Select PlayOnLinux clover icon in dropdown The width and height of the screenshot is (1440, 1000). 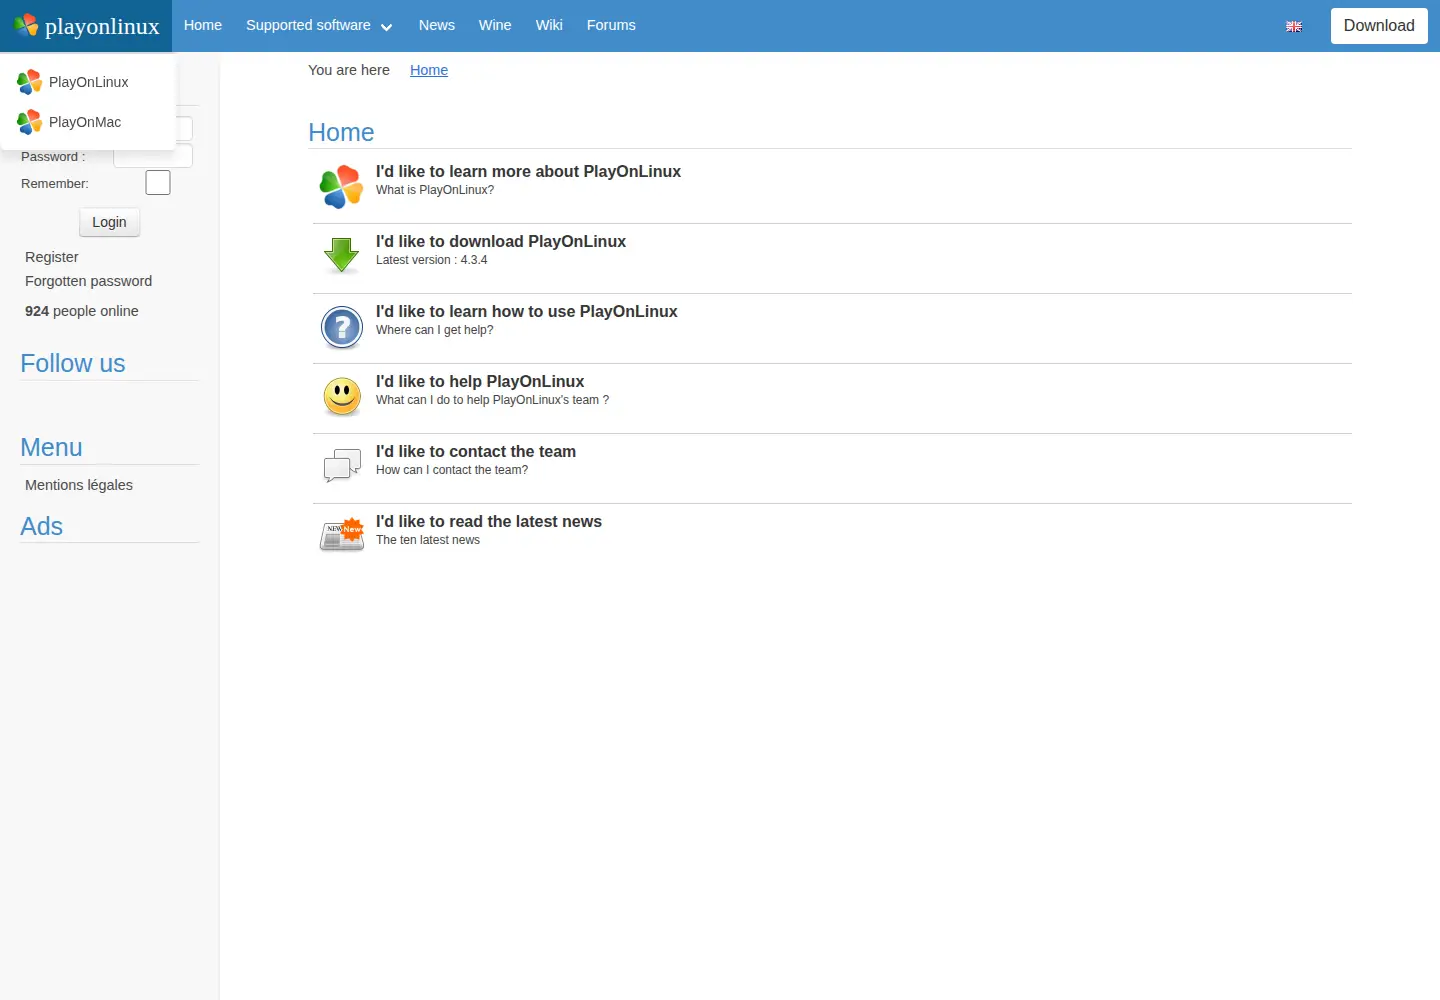(x=29, y=82)
